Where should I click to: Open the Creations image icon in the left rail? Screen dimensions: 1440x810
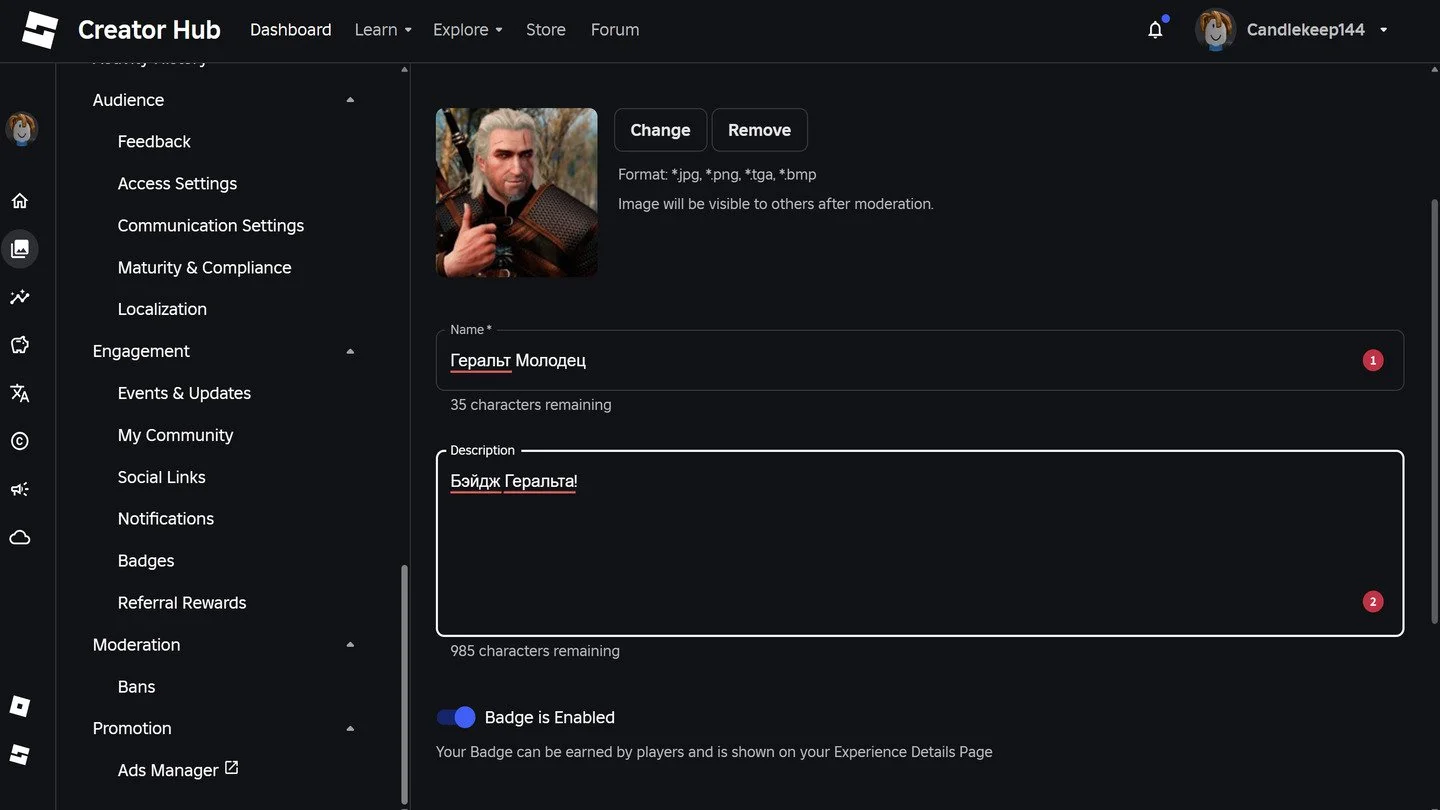click(20, 249)
